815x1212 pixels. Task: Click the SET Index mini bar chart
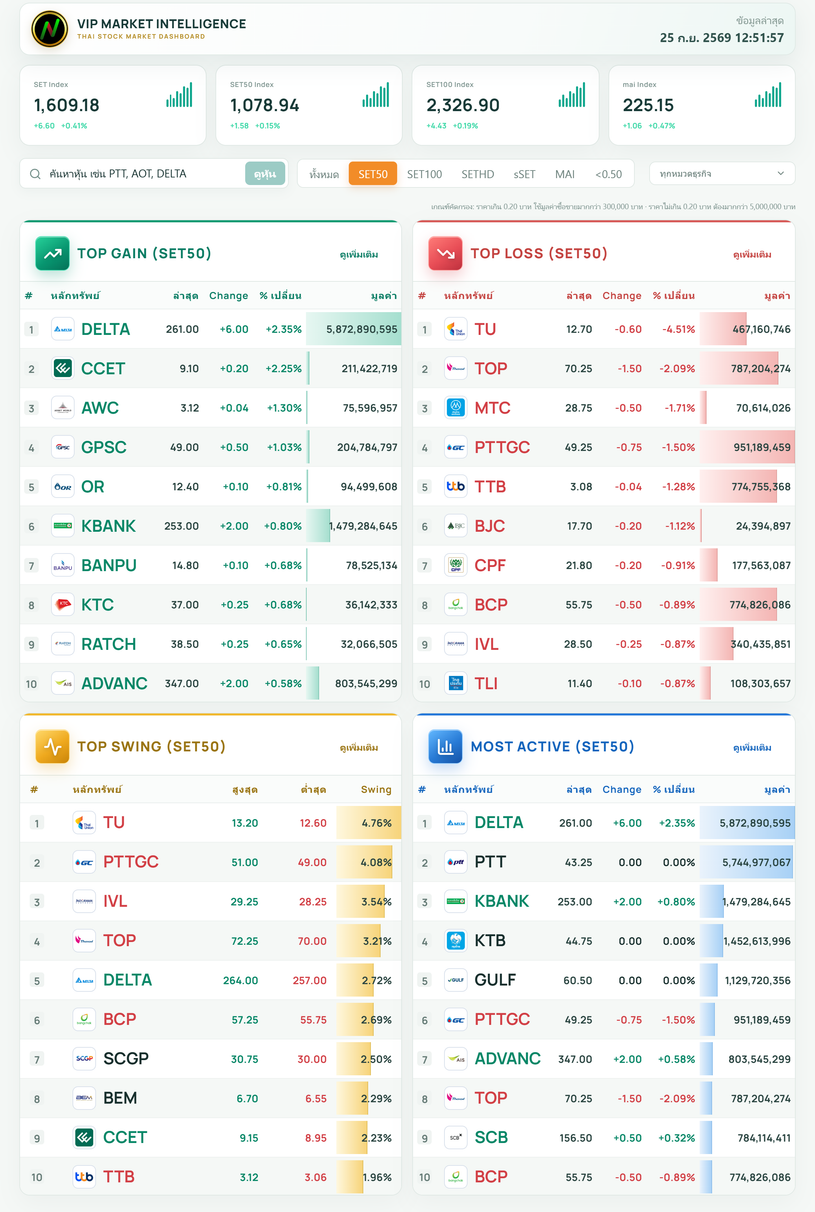[180, 96]
